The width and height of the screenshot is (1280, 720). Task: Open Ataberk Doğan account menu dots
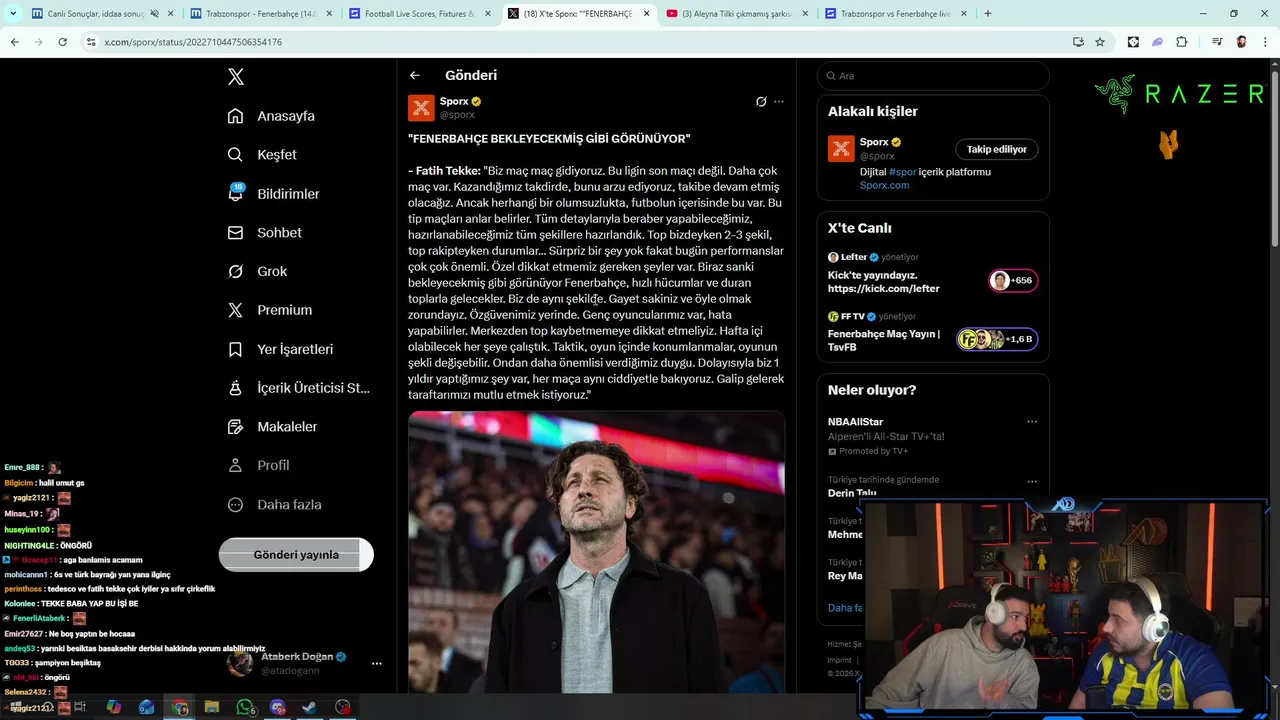(377, 663)
